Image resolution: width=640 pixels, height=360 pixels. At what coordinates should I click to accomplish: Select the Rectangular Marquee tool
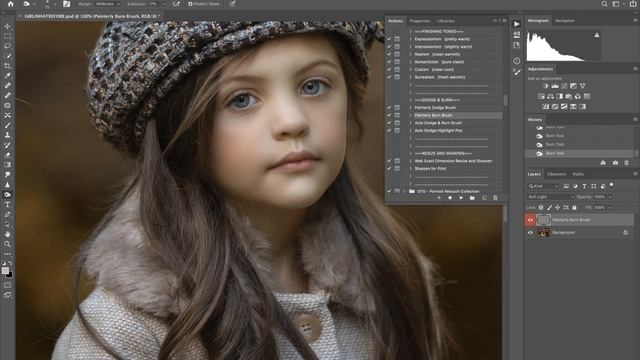pyautogui.click(x=7, y=36)
